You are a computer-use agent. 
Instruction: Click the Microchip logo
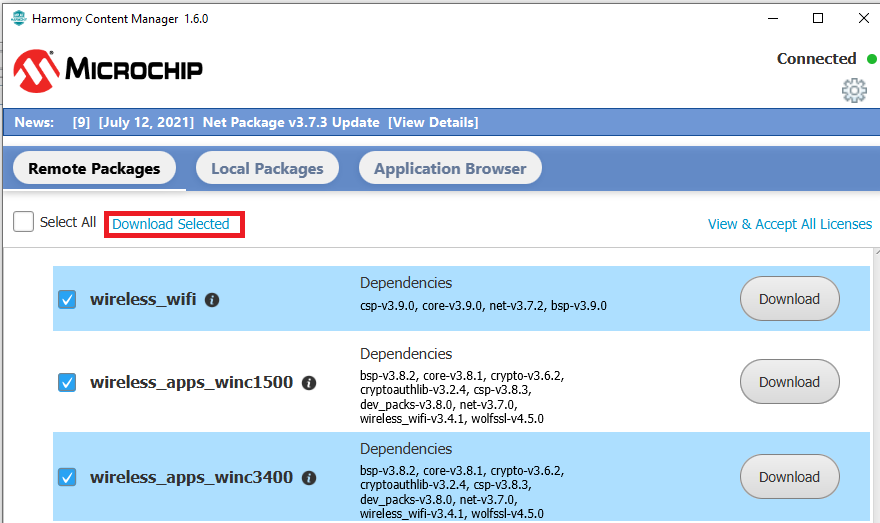(x=108, y=69)
